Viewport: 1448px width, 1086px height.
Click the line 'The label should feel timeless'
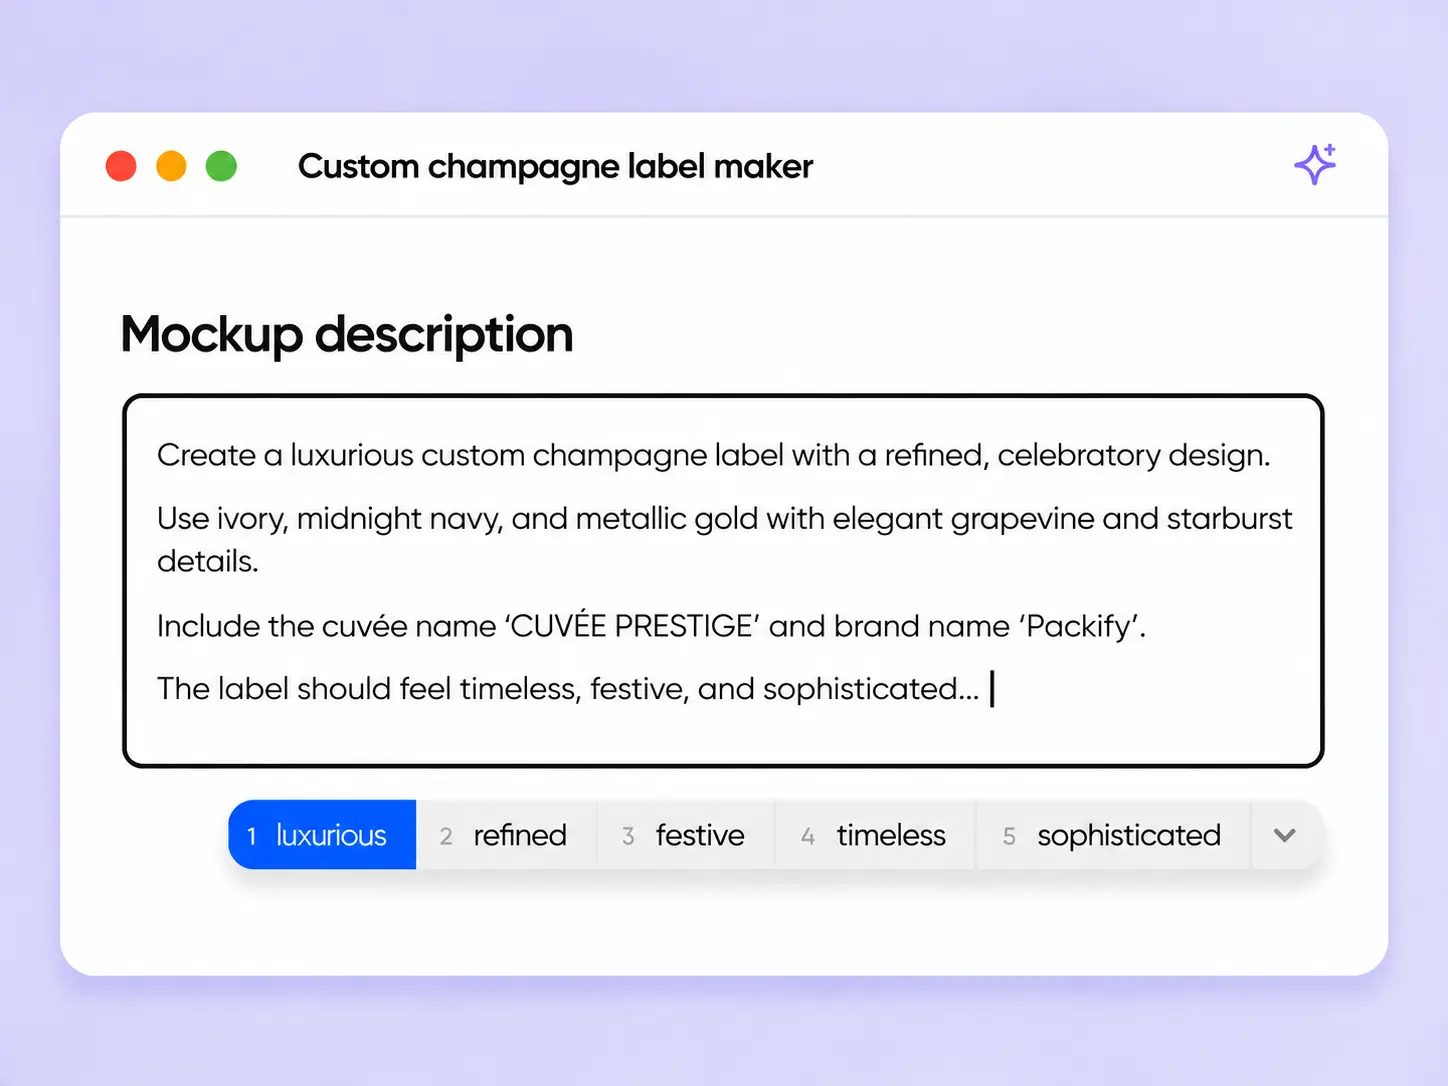(x=568, y=689)
